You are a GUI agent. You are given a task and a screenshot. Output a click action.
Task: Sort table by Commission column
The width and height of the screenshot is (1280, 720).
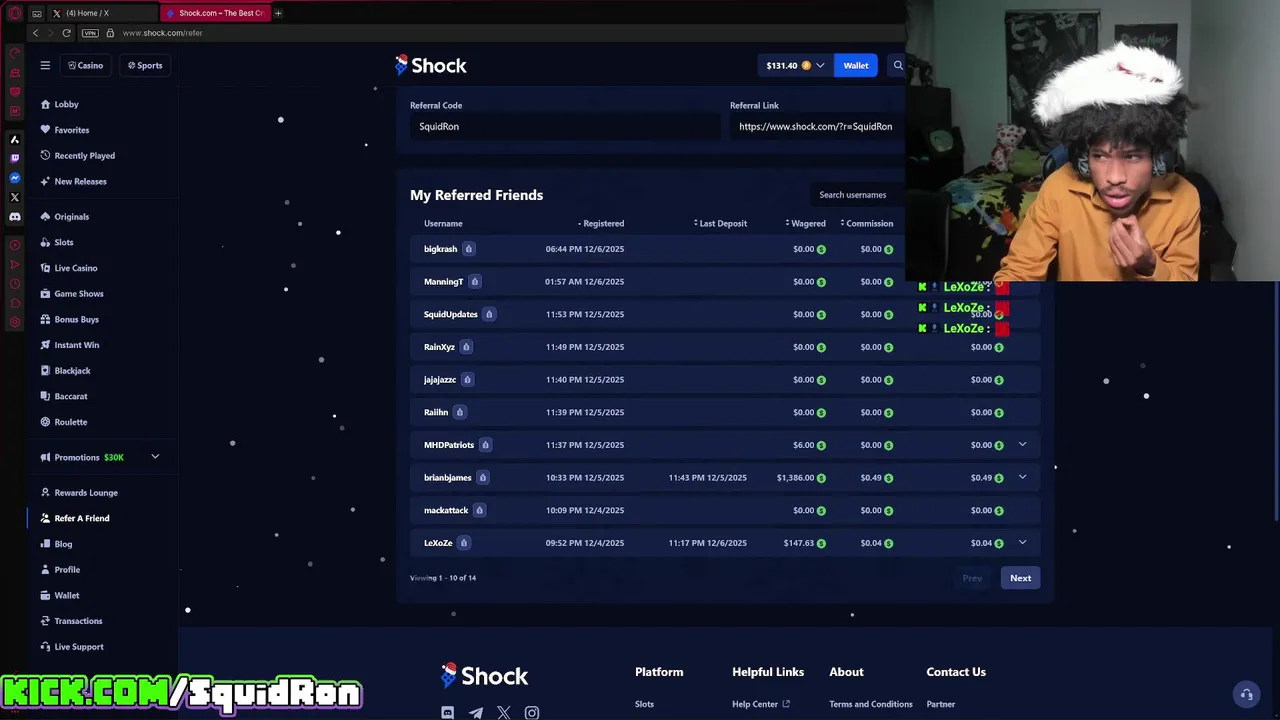(x=866, y=223)
